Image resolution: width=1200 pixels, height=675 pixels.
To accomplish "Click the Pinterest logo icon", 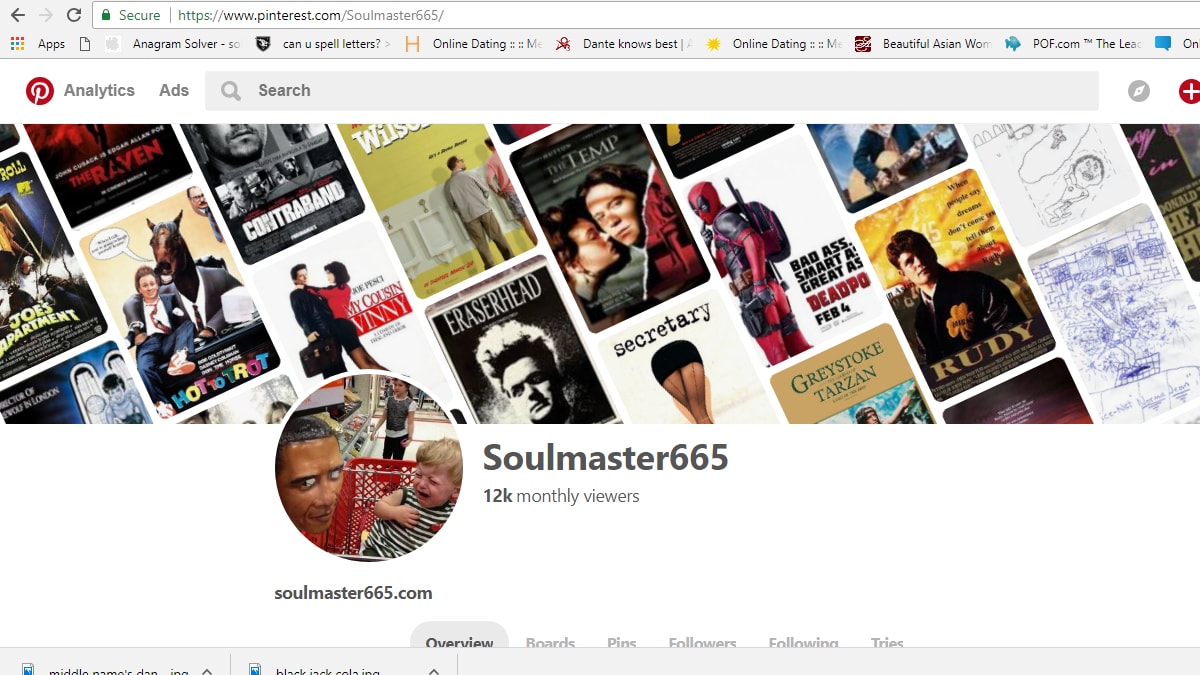I will point(40,91).
